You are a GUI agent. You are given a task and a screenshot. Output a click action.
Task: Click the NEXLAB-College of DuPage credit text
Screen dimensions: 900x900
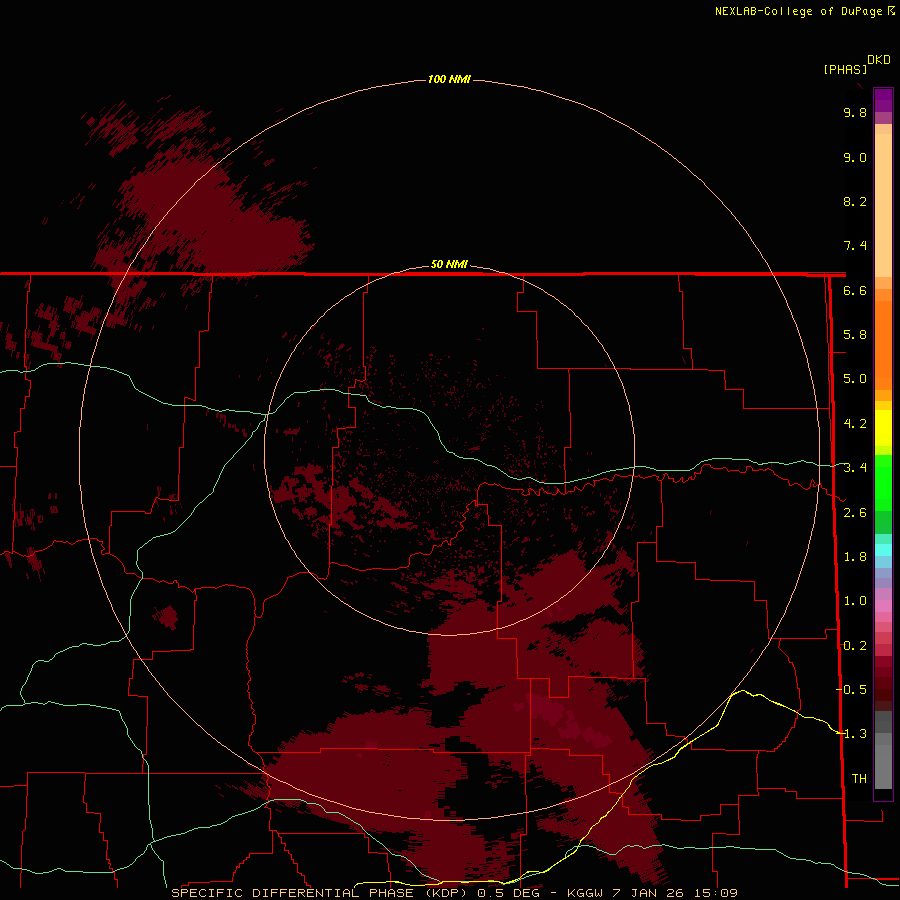click(798, 11)
